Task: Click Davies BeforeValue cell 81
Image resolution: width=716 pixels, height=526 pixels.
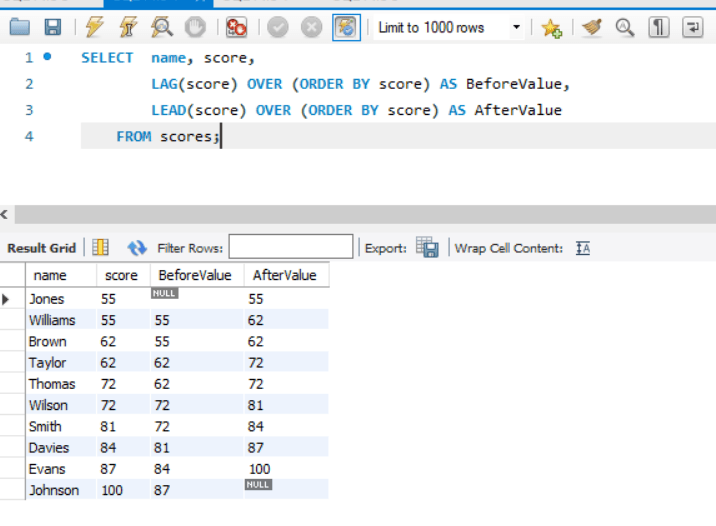Action: [x=197, y=447]
